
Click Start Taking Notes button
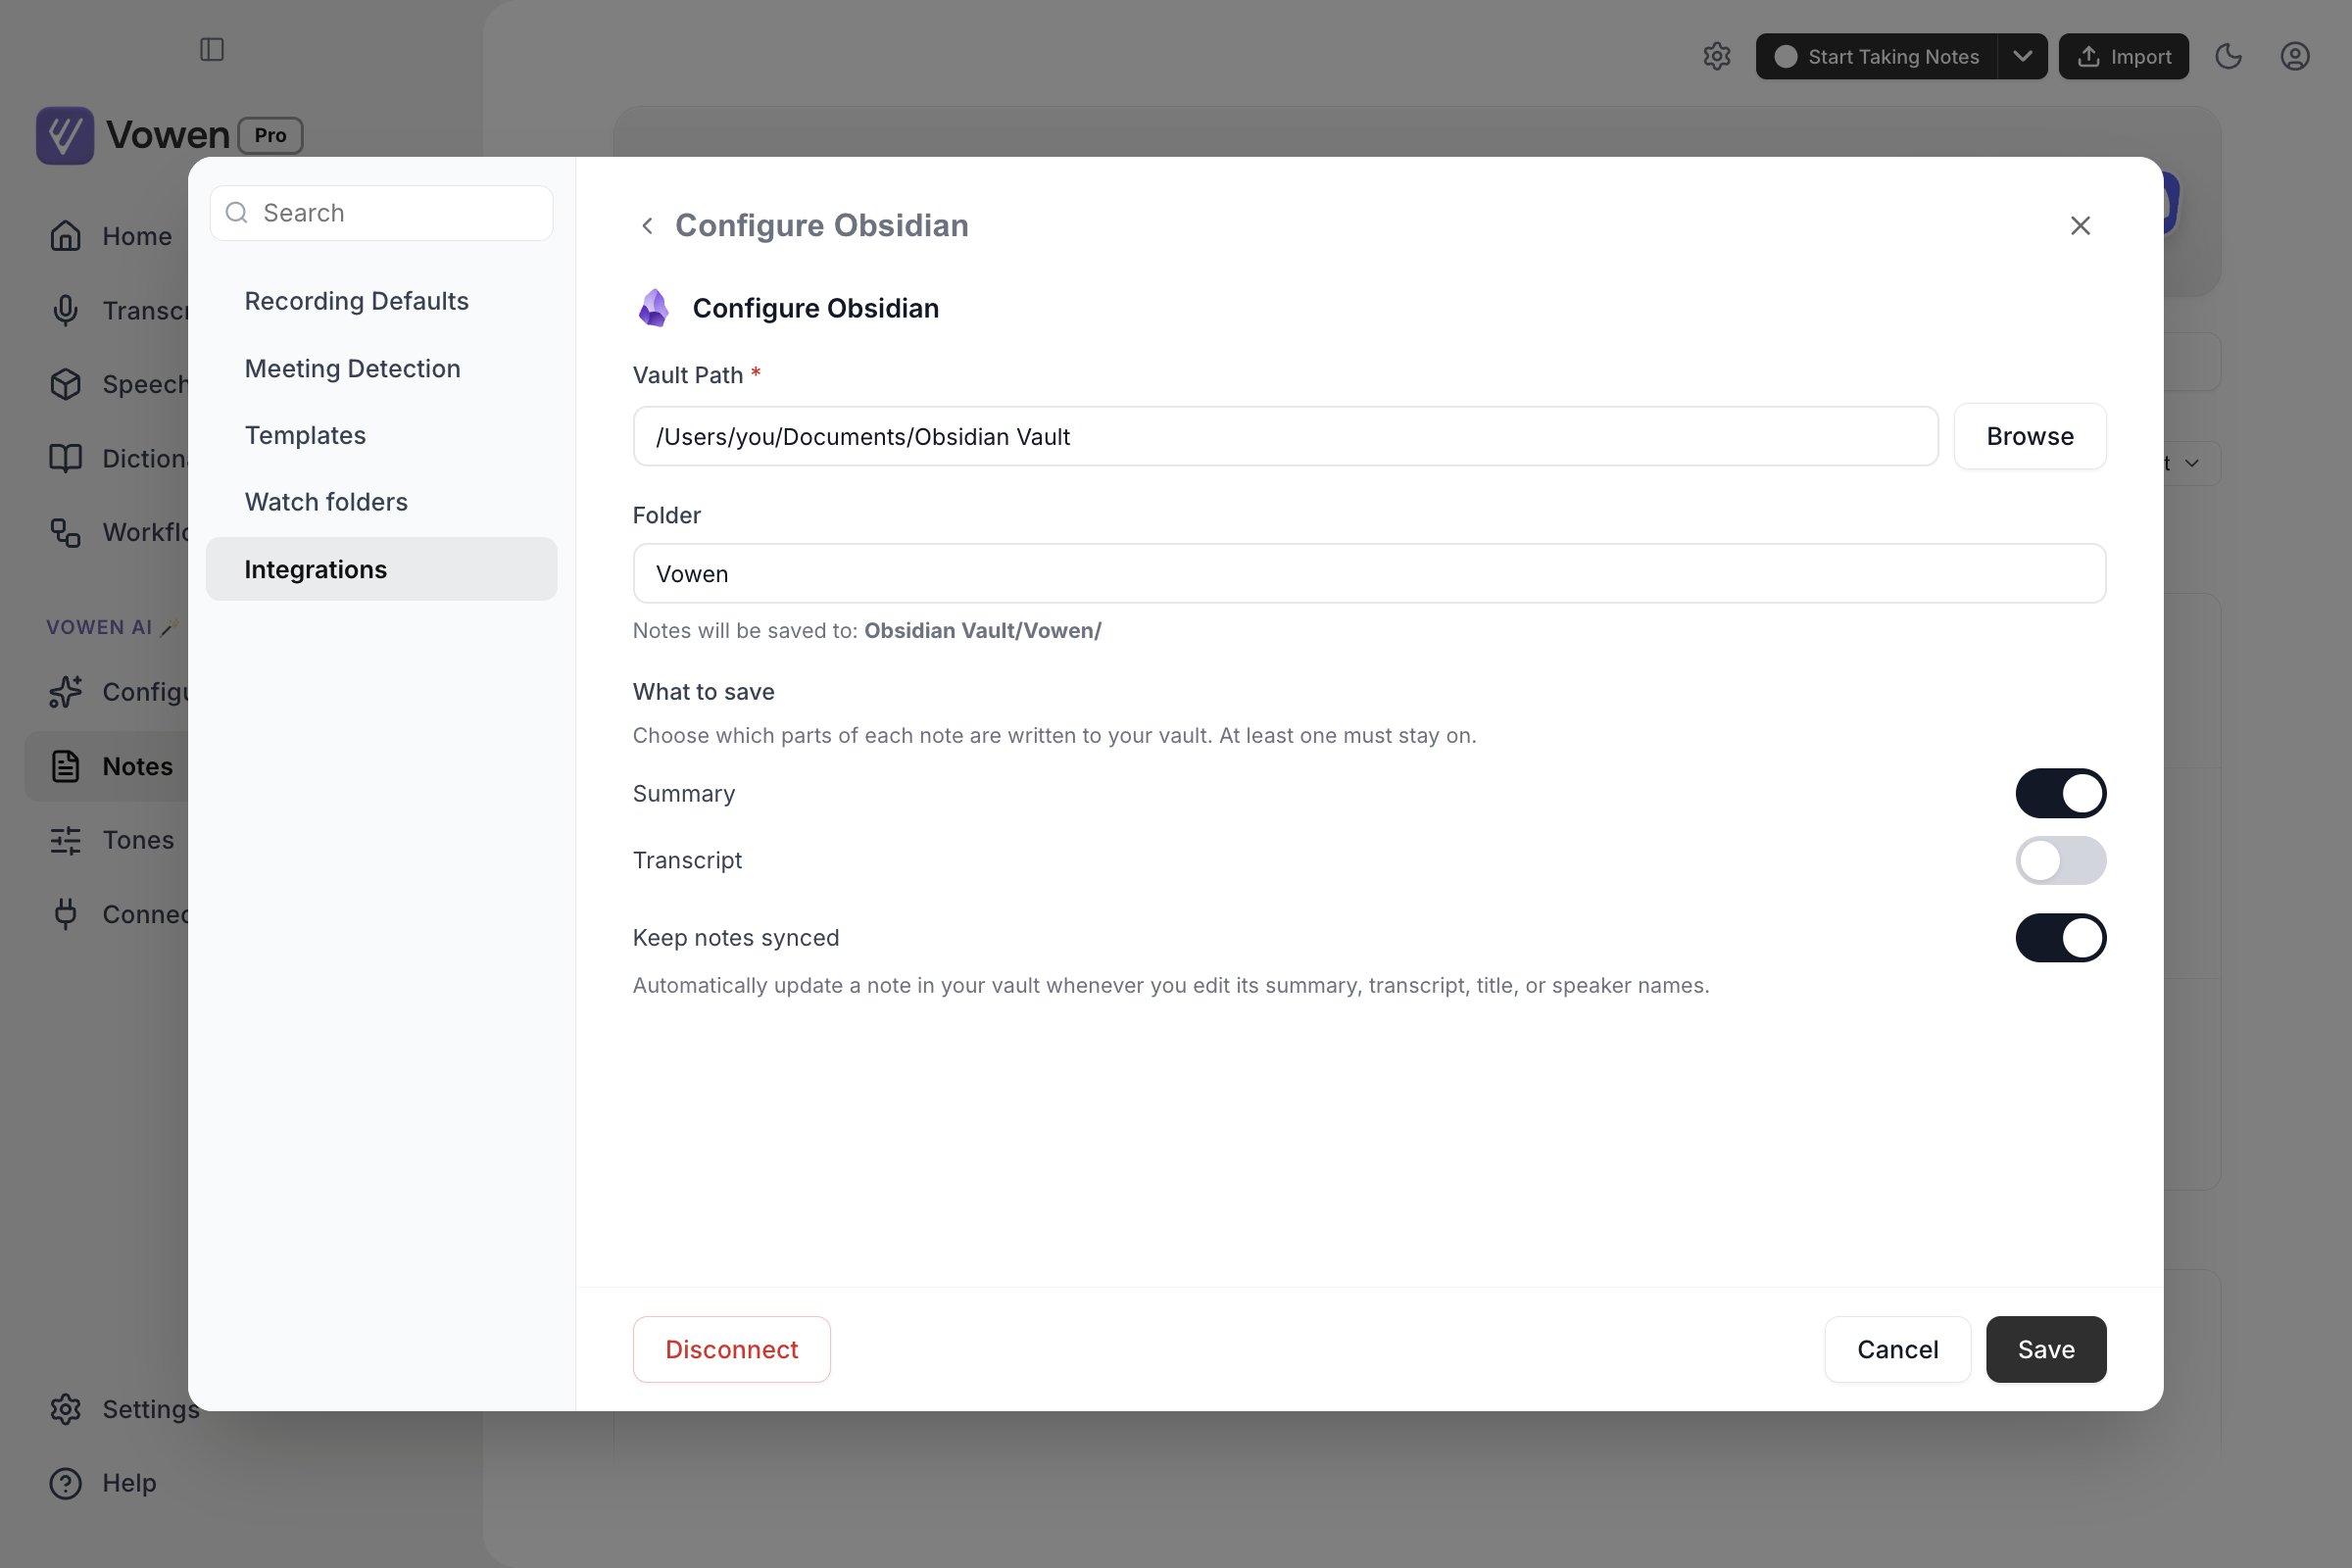pos(1877,56)
